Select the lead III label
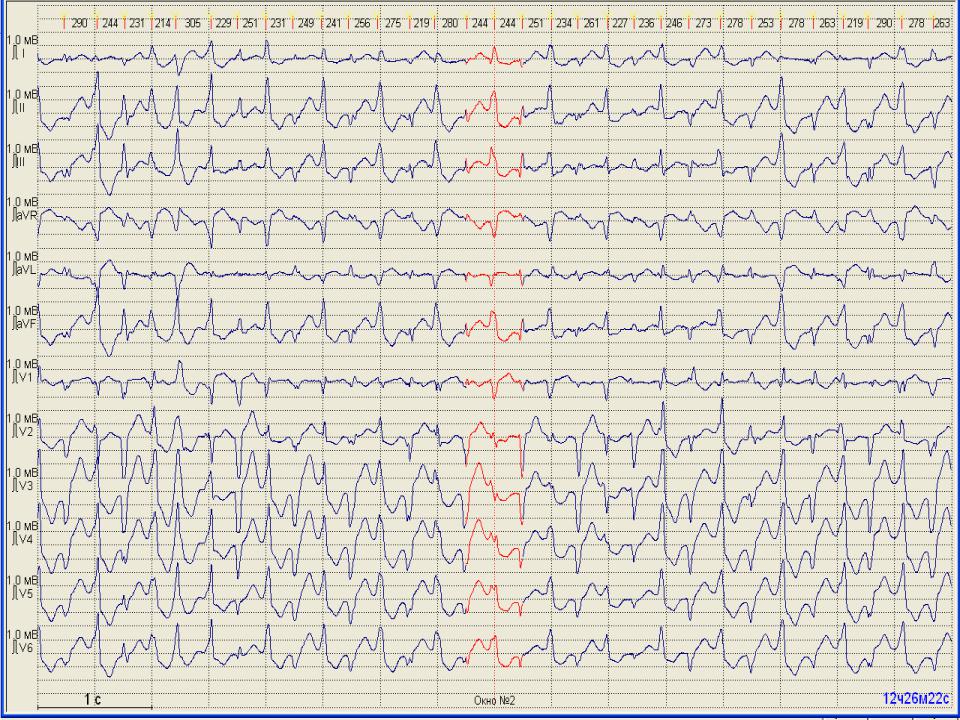 (20, 162)
